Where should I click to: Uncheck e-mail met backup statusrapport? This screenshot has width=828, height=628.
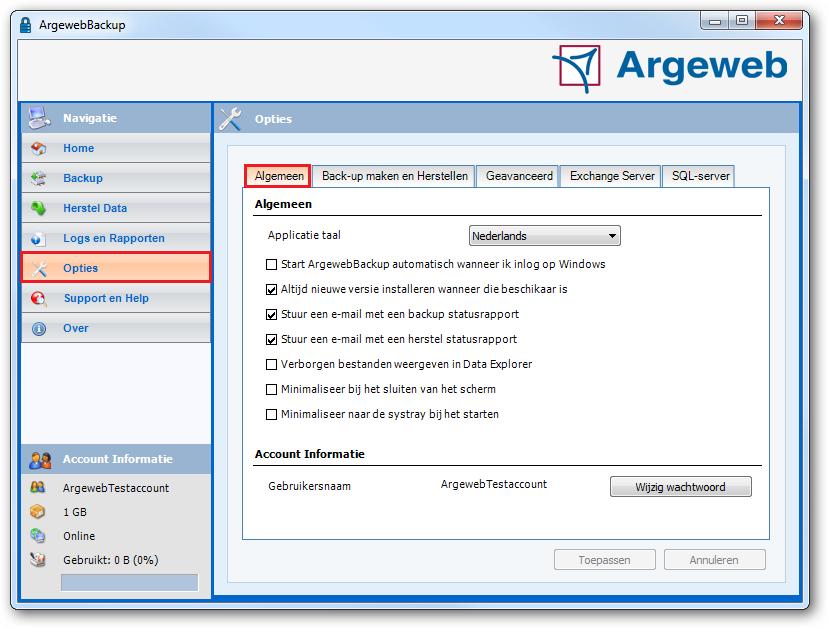(271, 314)
